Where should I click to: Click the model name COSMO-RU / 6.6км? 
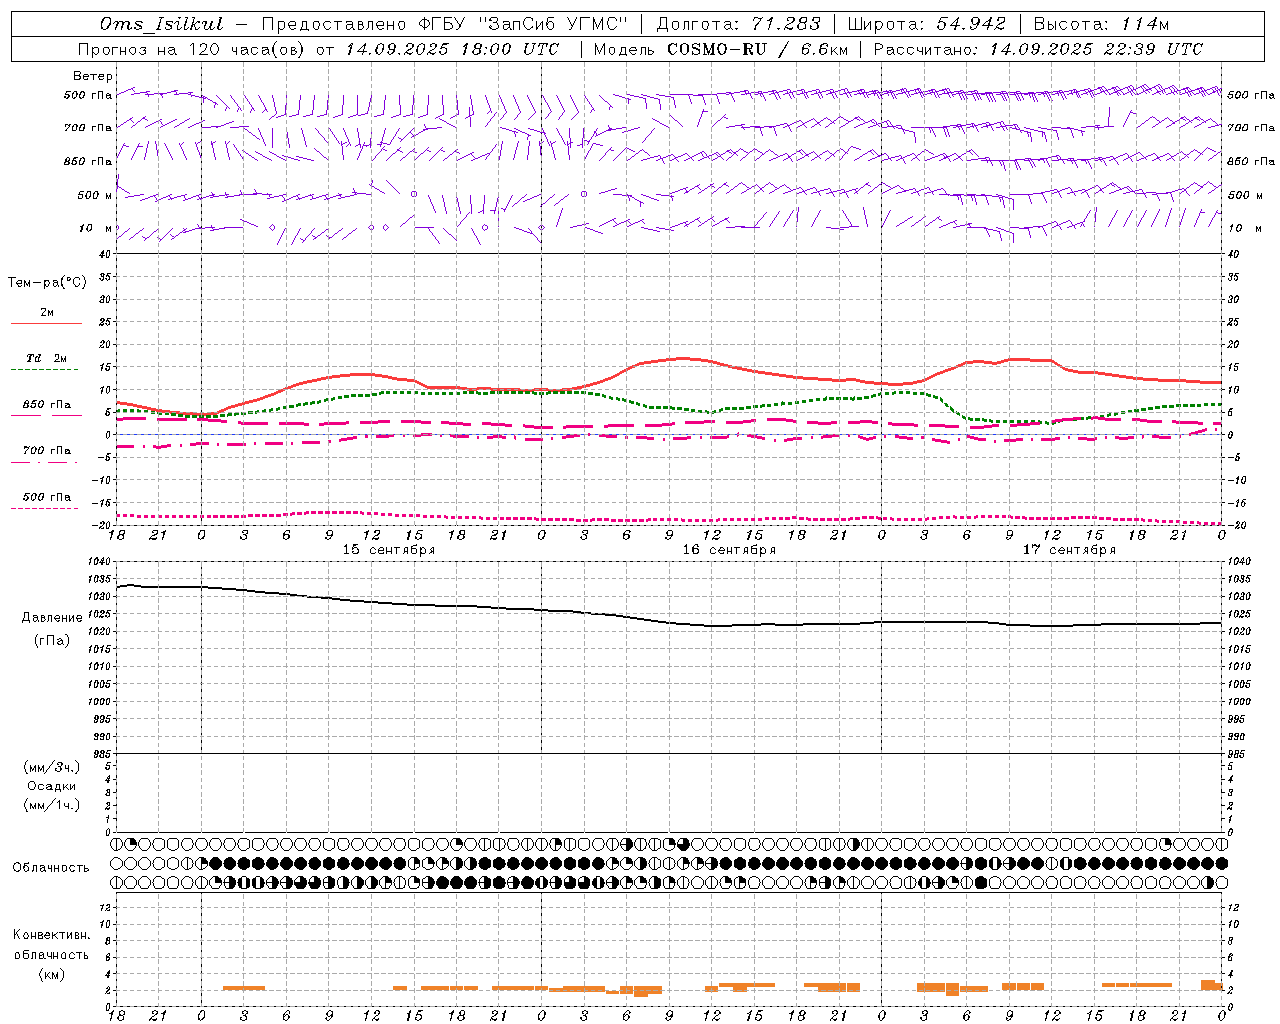point(758,49)
